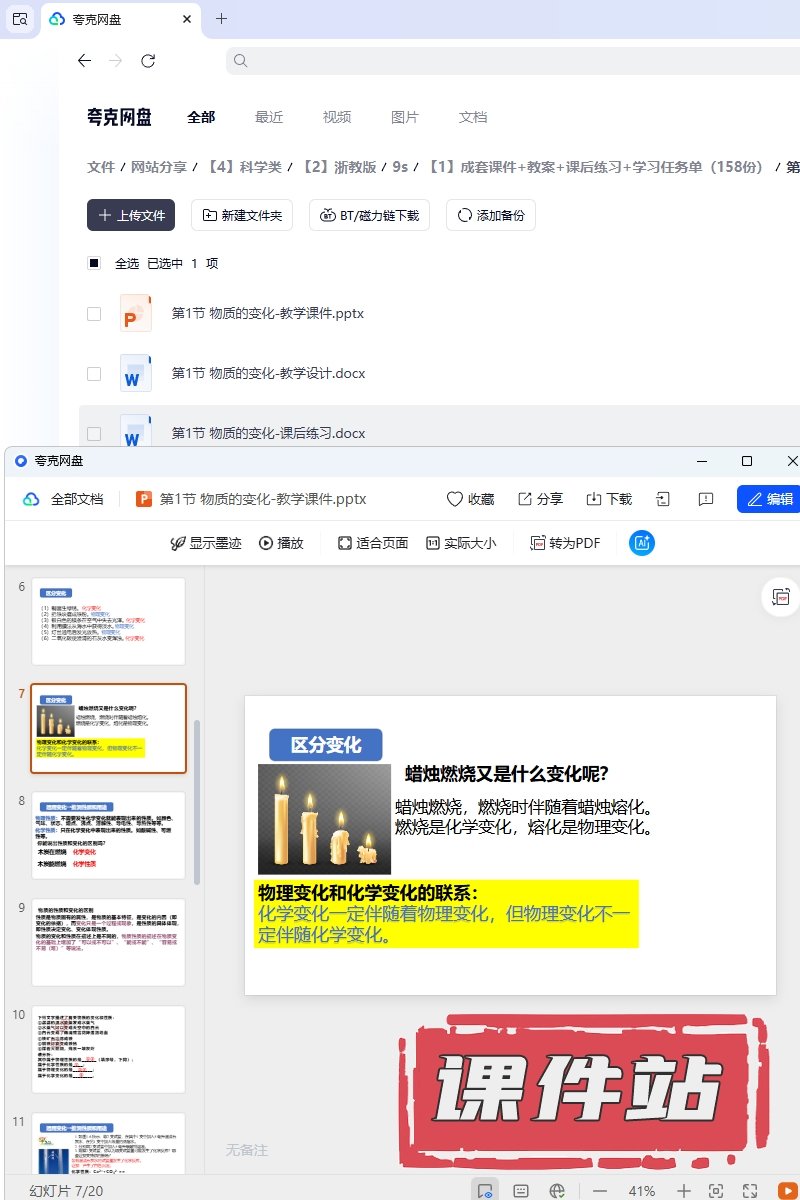Enter full screen via status bar icon
This screenshot has height=1200, width=800.
click(x=750, y=1190)
